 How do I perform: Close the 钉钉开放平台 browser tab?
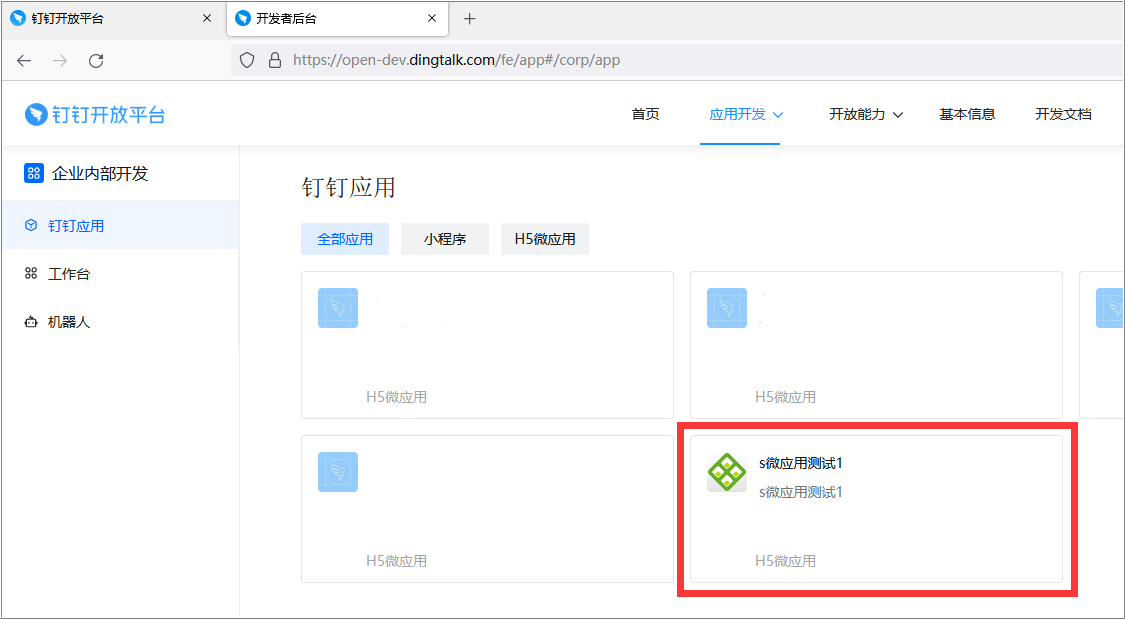207,19
